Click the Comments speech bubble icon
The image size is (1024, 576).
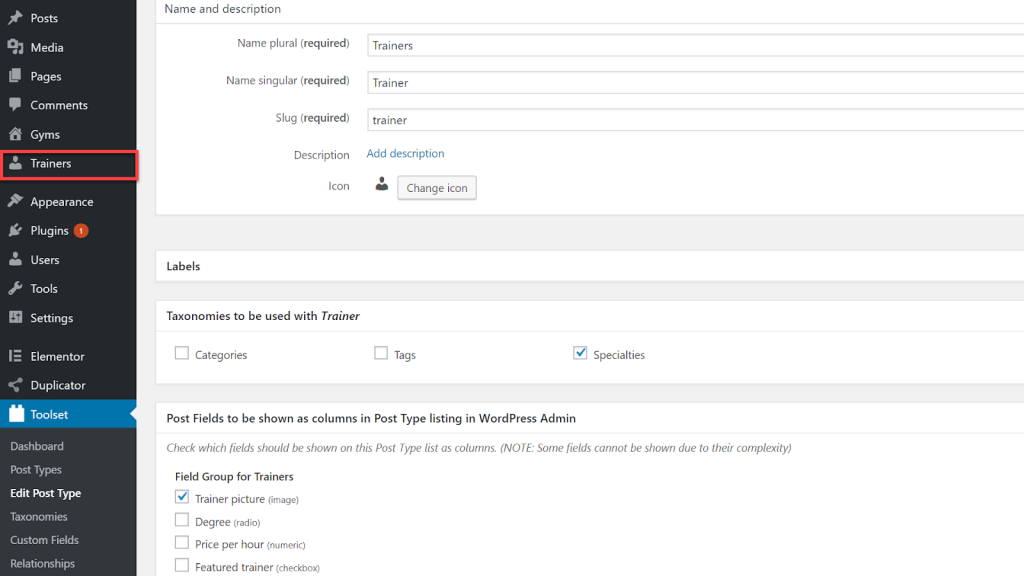15,105
